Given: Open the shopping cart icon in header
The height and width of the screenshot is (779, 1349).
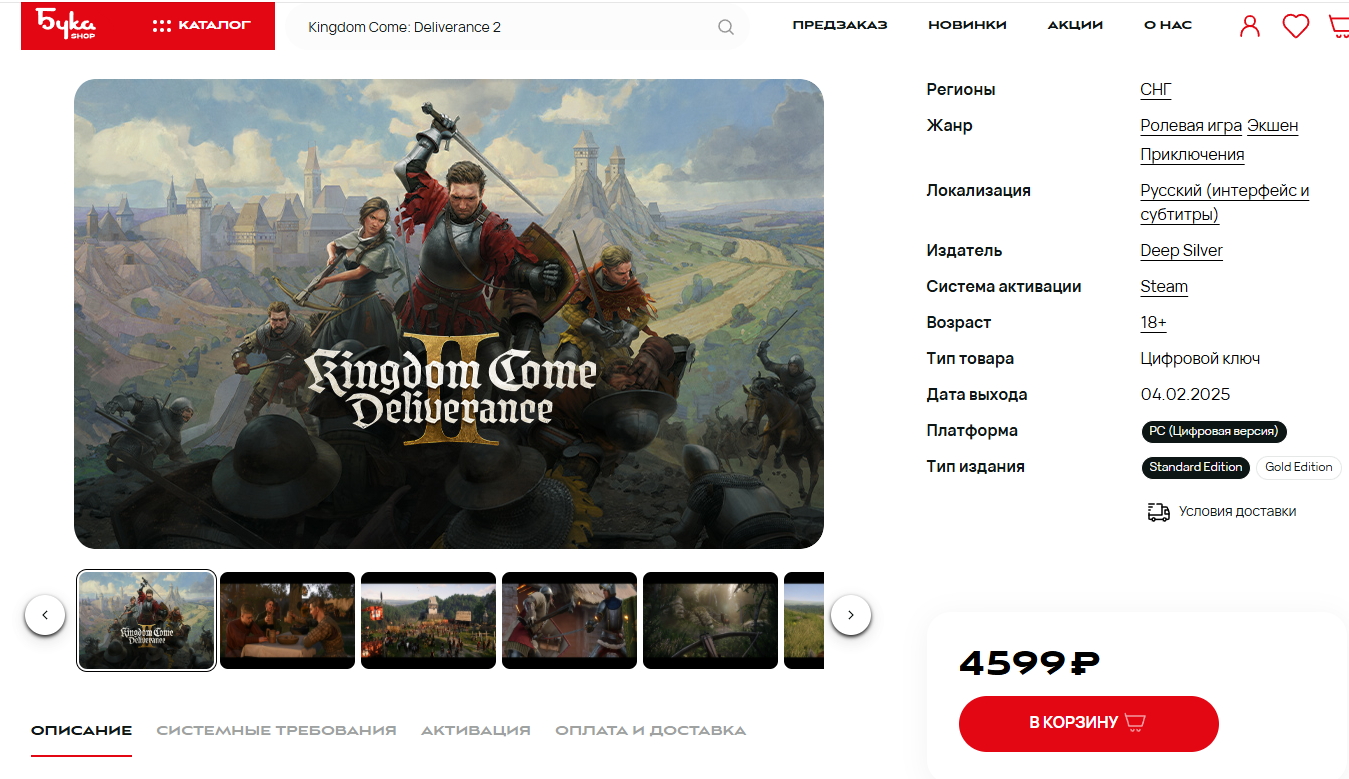Looking at the screenshot, I should tap(1339, 26).
